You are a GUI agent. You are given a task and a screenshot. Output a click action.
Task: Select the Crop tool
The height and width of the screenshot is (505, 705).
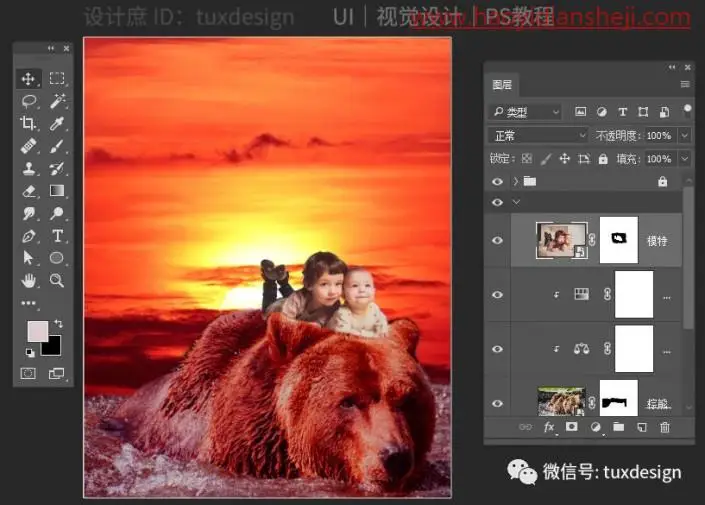coord(28,123)
